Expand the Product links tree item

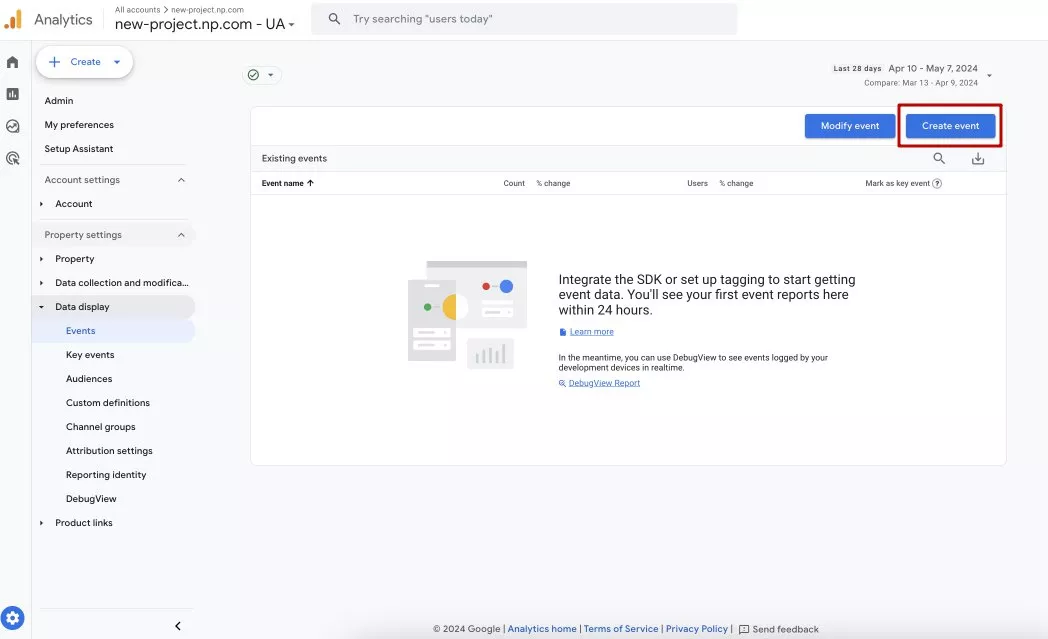pyautogui.click(x=41, y=523)
